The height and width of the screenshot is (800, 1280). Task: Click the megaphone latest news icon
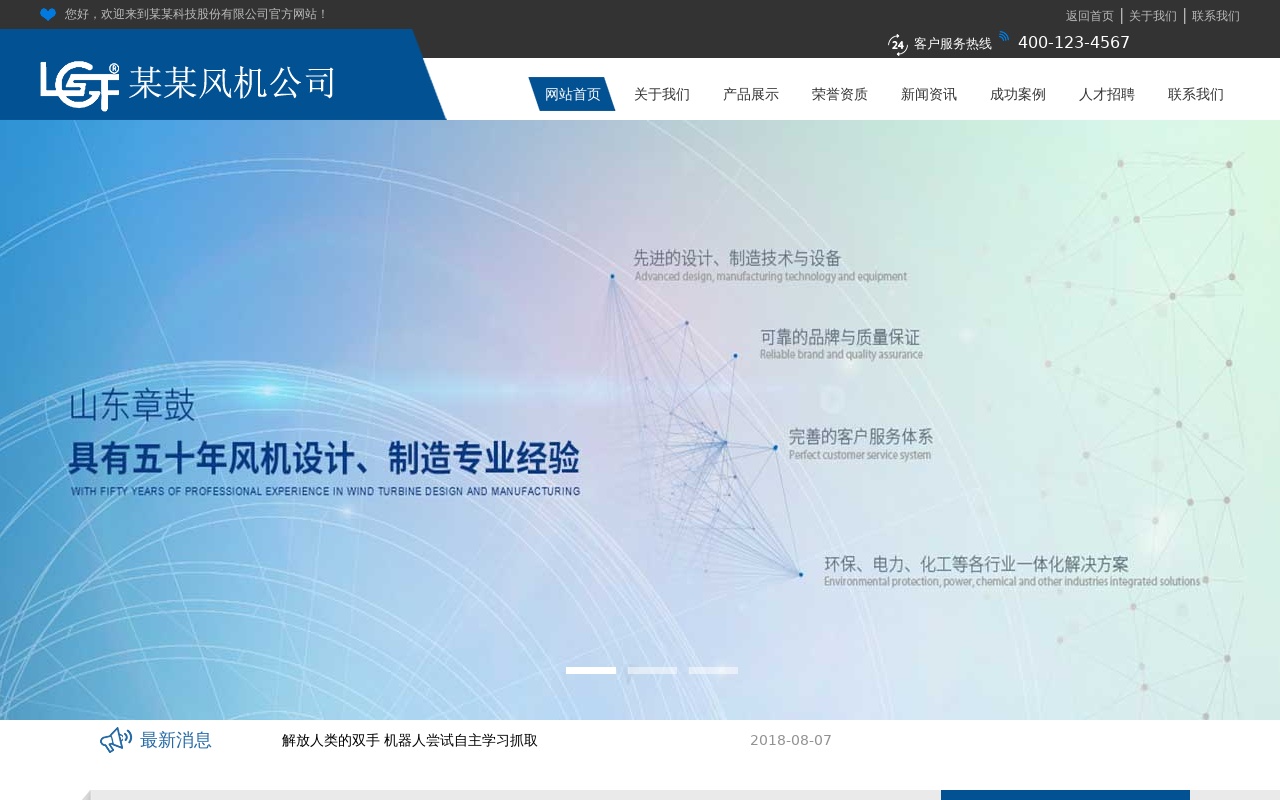point(116,740)
